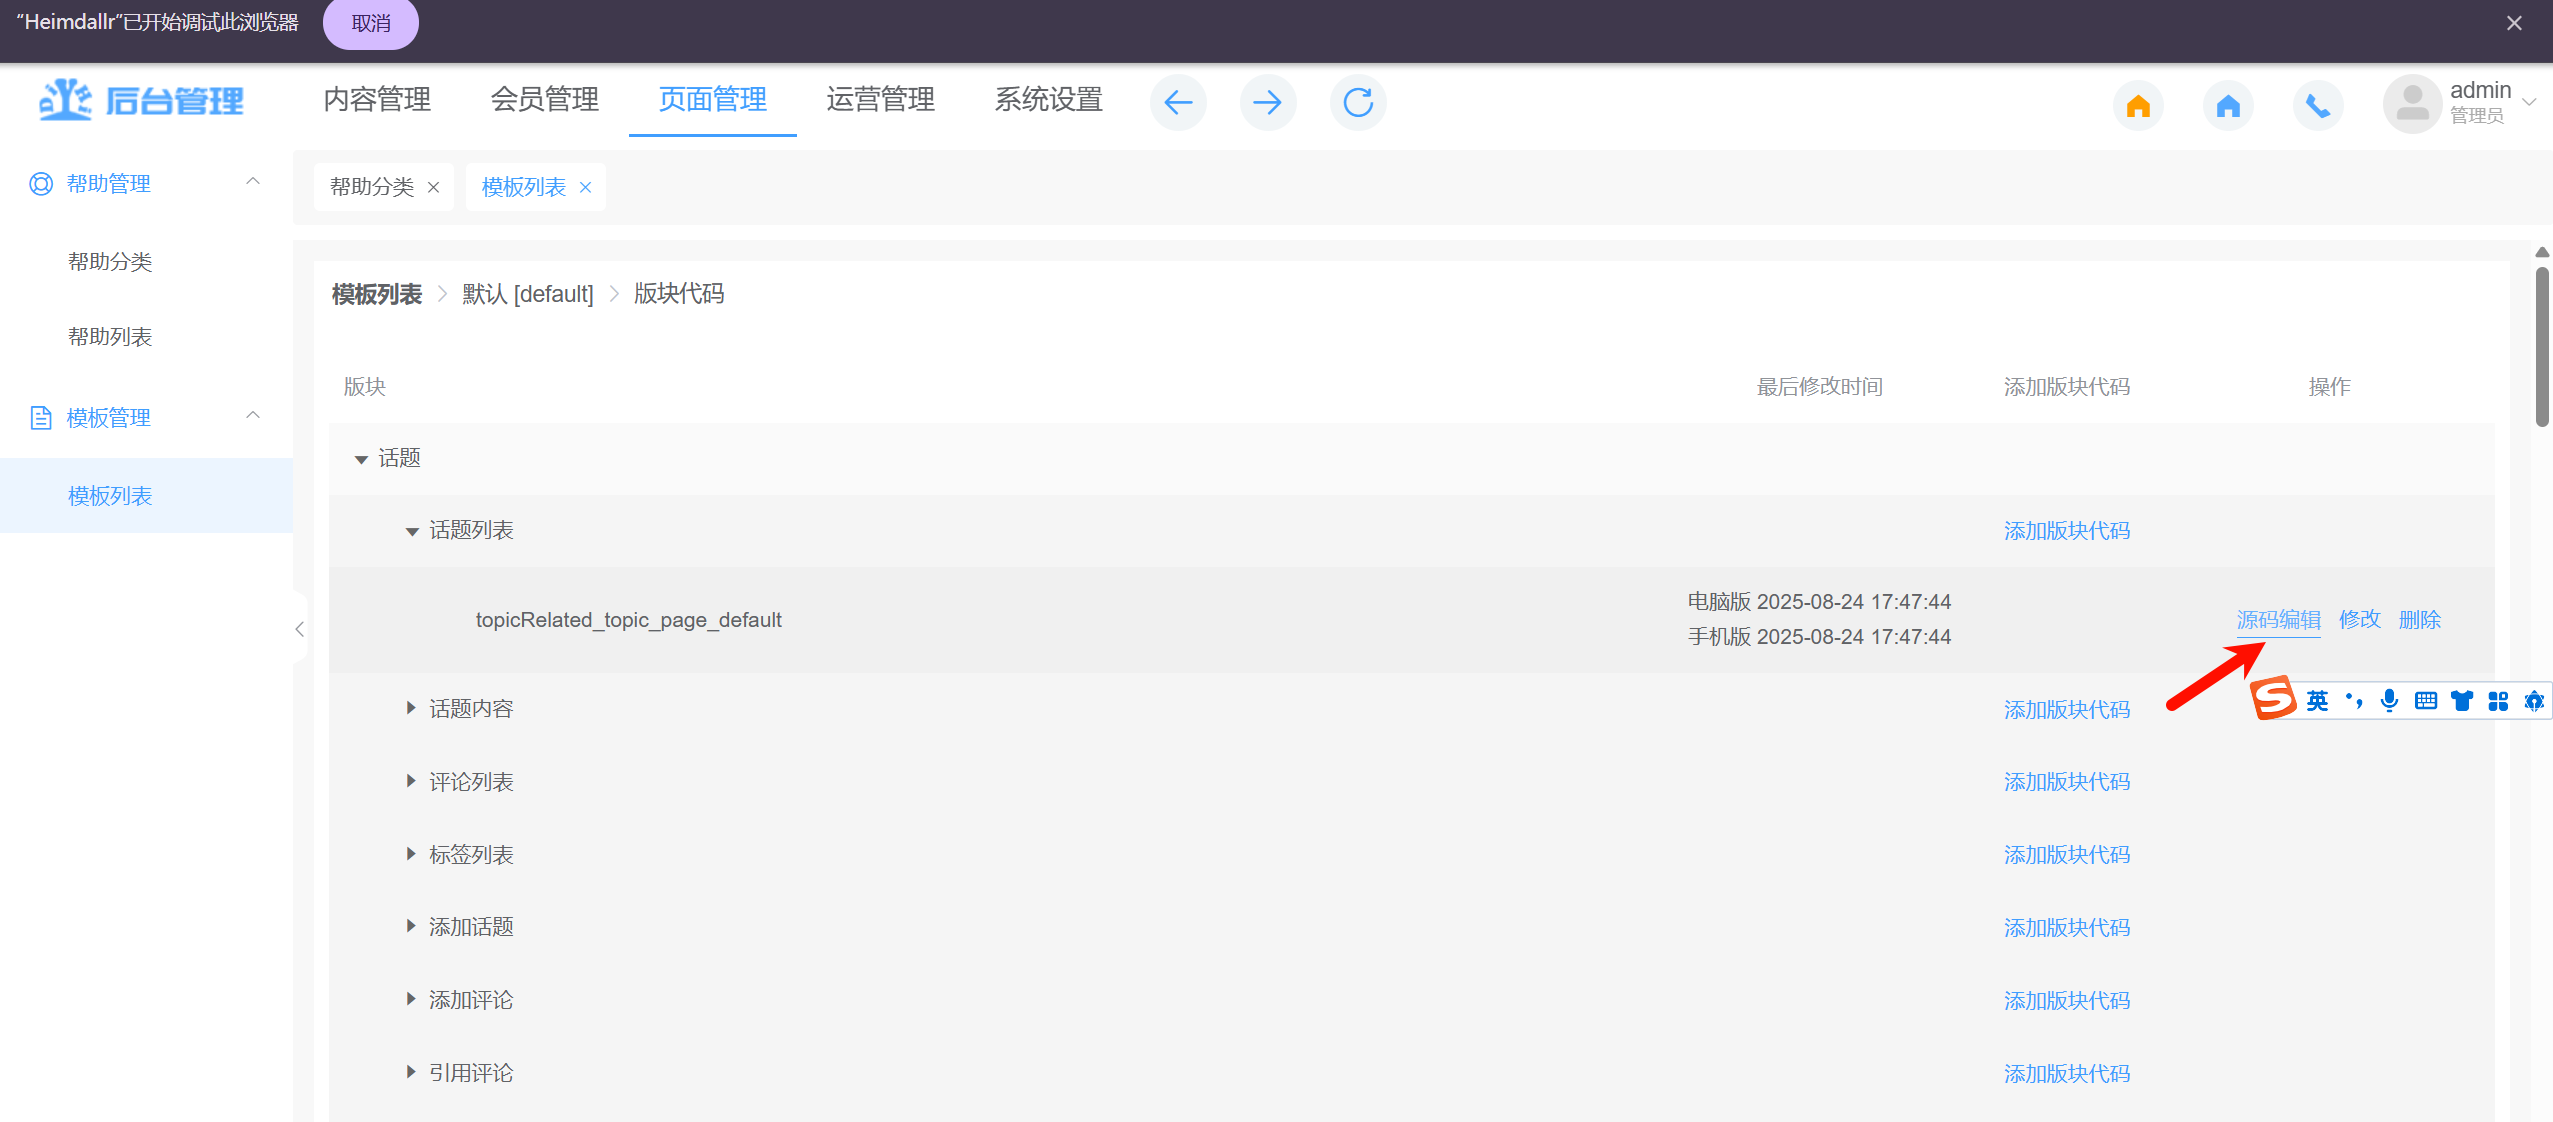
Task: Click 添加版块代码 for 标签列表
Action: (2066, 855)
